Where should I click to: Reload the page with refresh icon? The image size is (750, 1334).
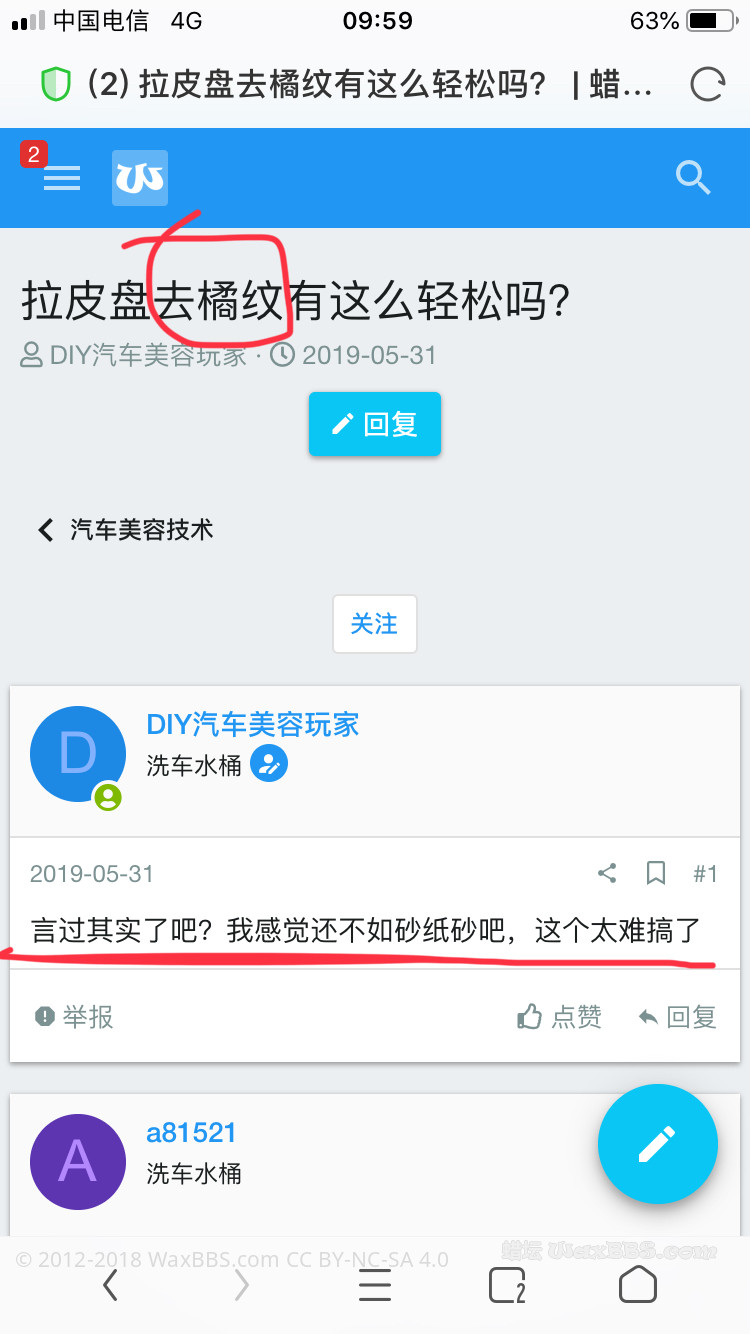pyautogui.click(x=707, y=85)
